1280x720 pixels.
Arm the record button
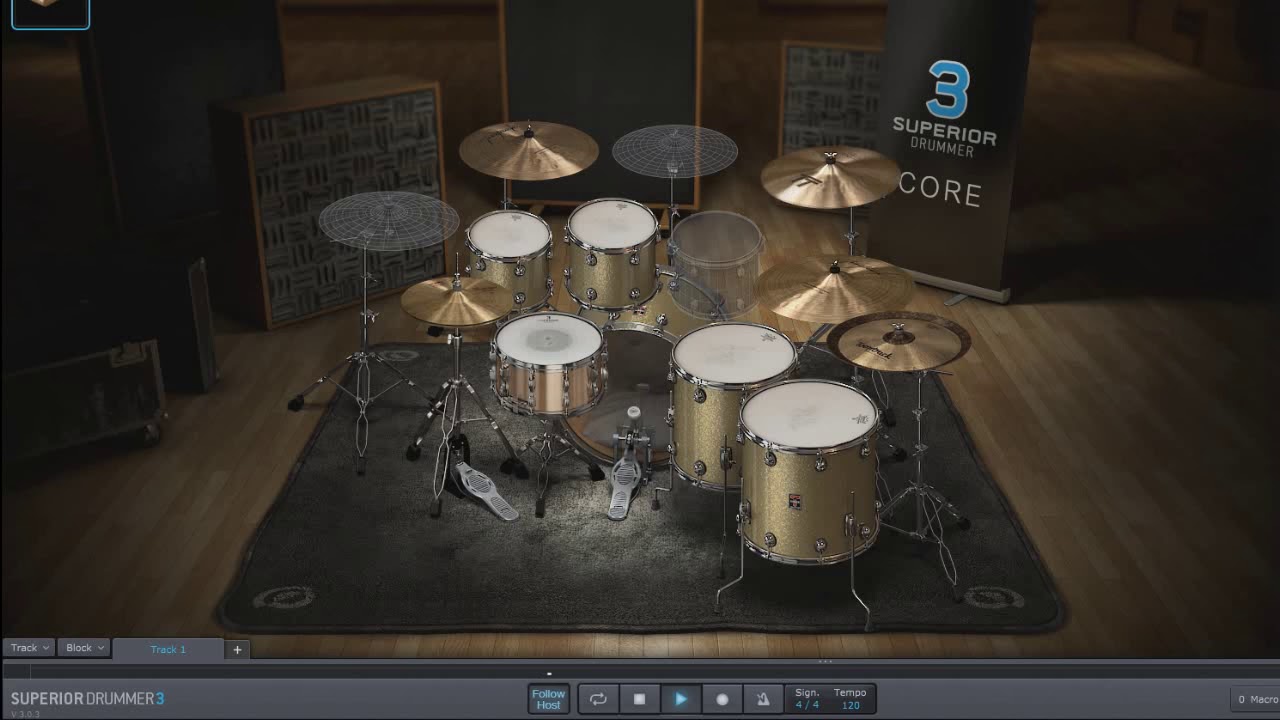click(x=722, y=699)
